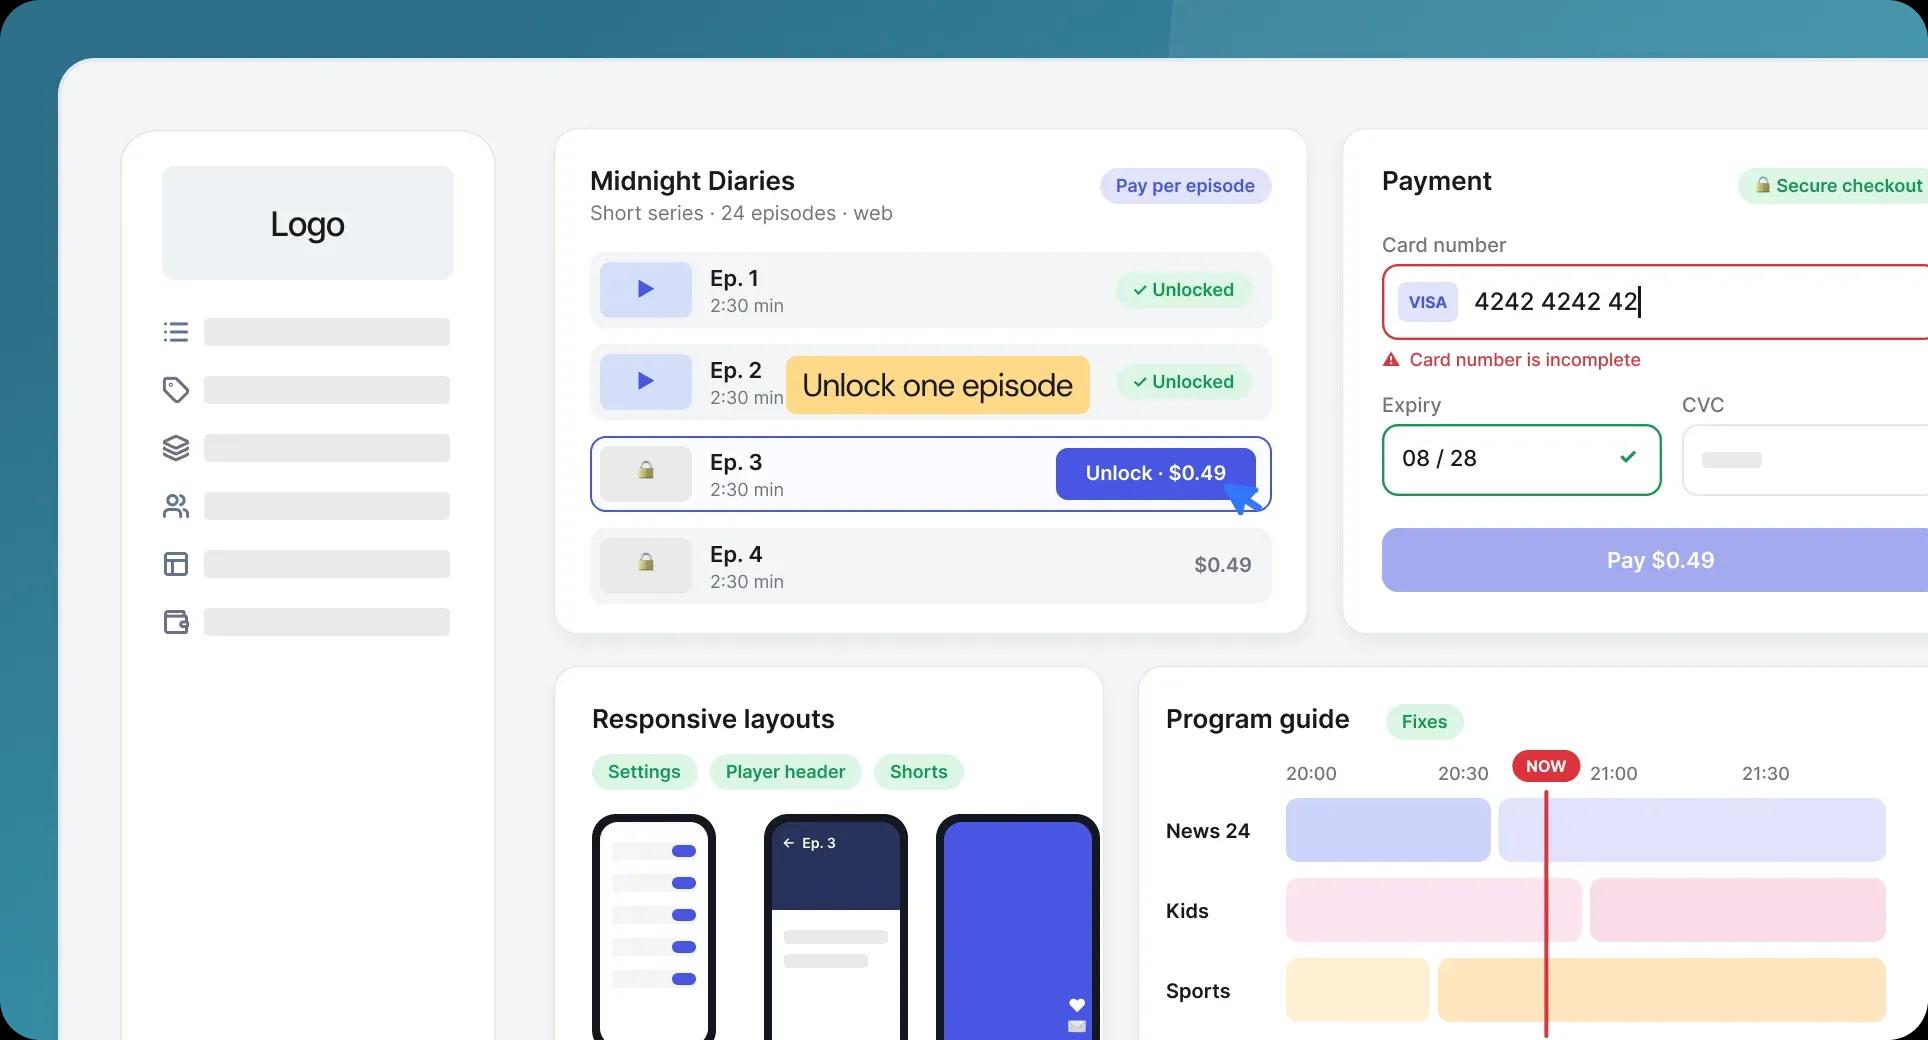Screen dimensions: 1928x1040
Task: Select the Shorts layout tag
Action: [x=918, y=772]
